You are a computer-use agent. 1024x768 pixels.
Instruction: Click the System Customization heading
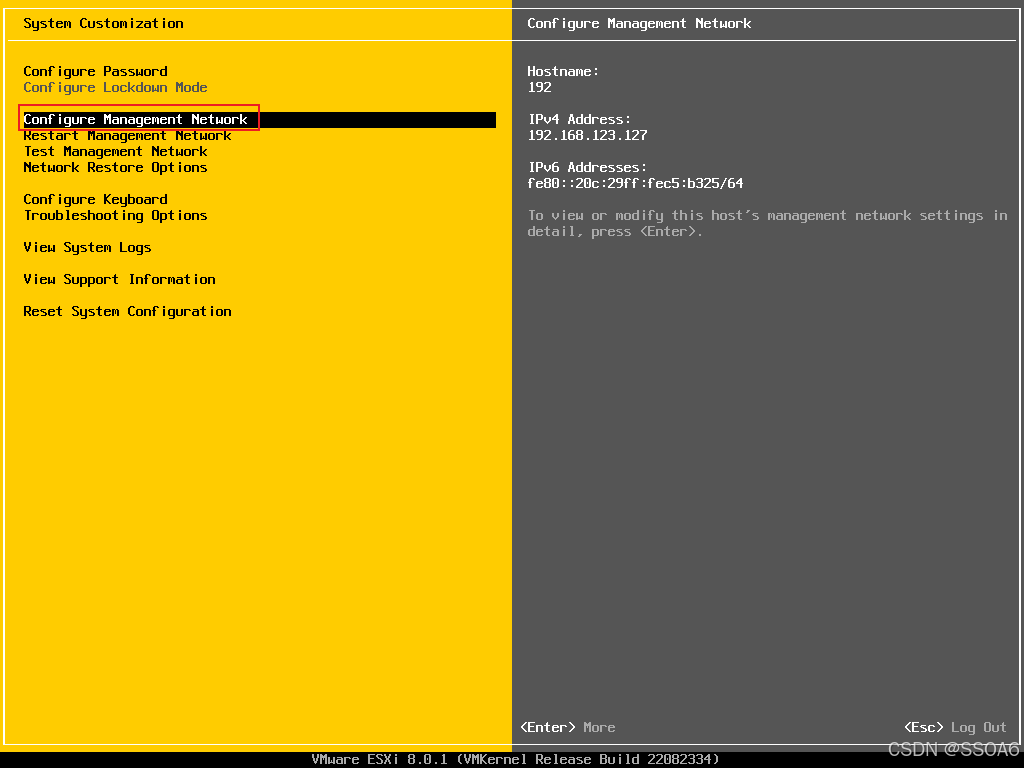(103, 24)
